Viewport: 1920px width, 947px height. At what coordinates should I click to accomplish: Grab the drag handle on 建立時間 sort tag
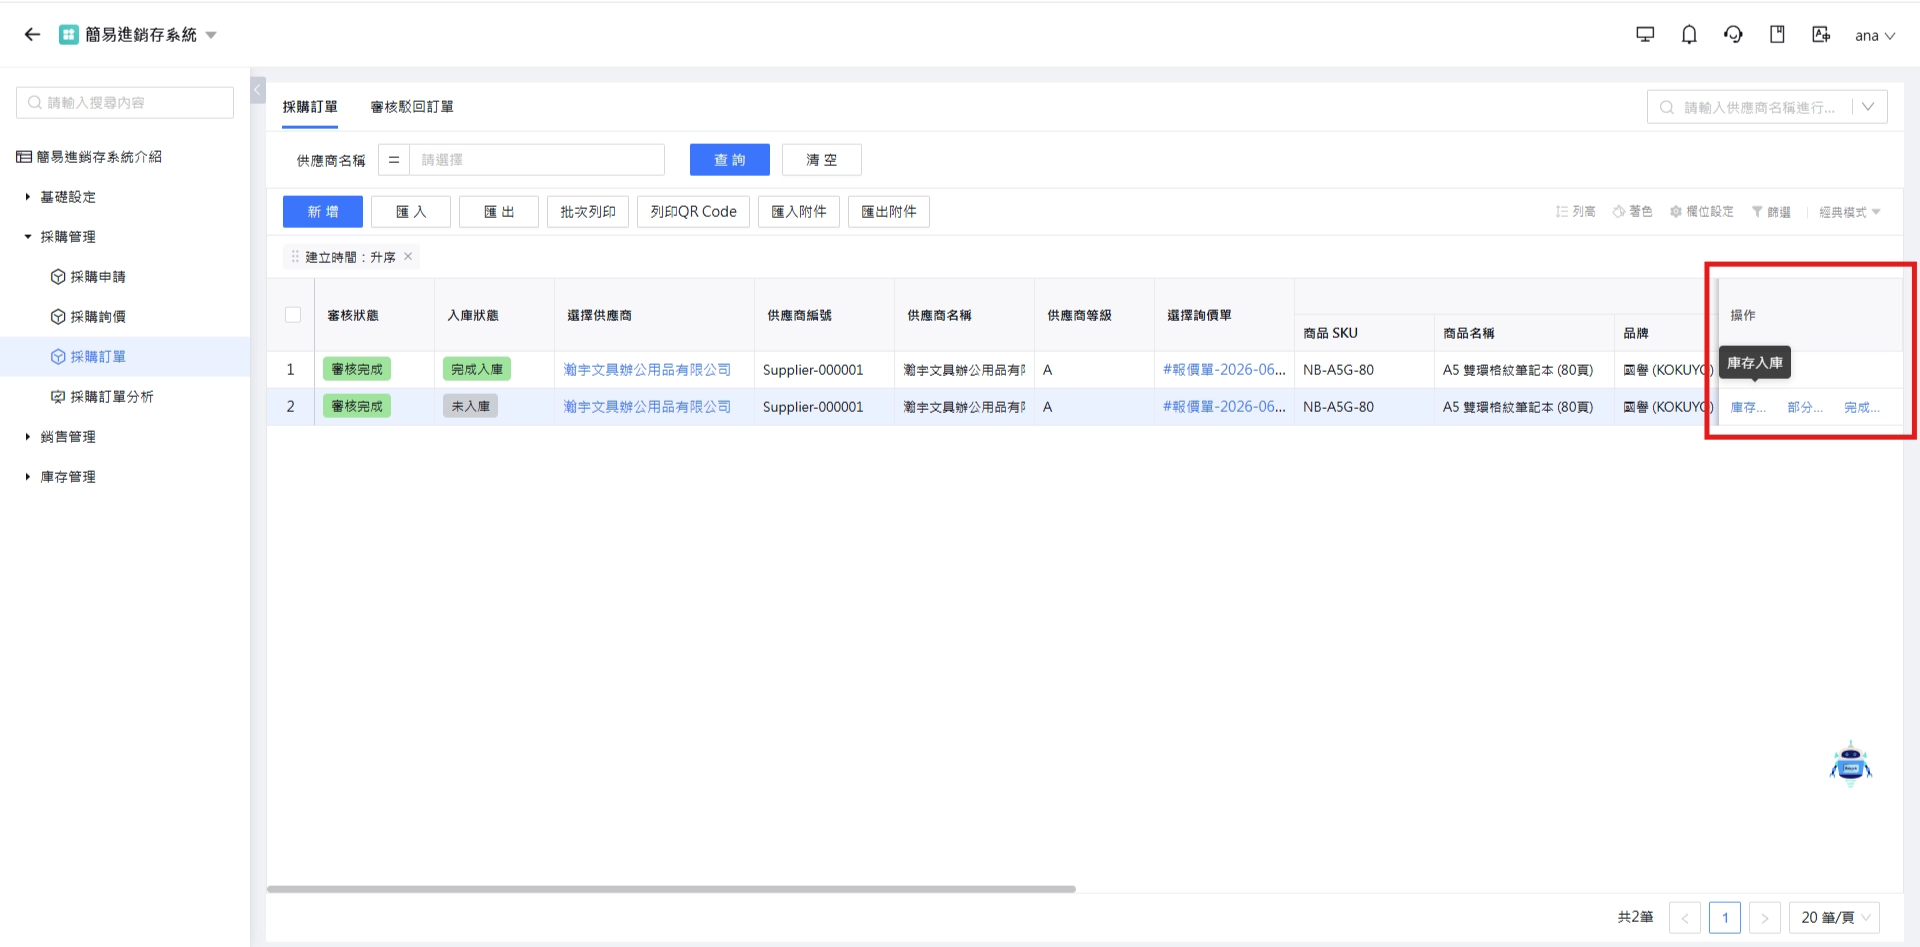pos(295,257)
